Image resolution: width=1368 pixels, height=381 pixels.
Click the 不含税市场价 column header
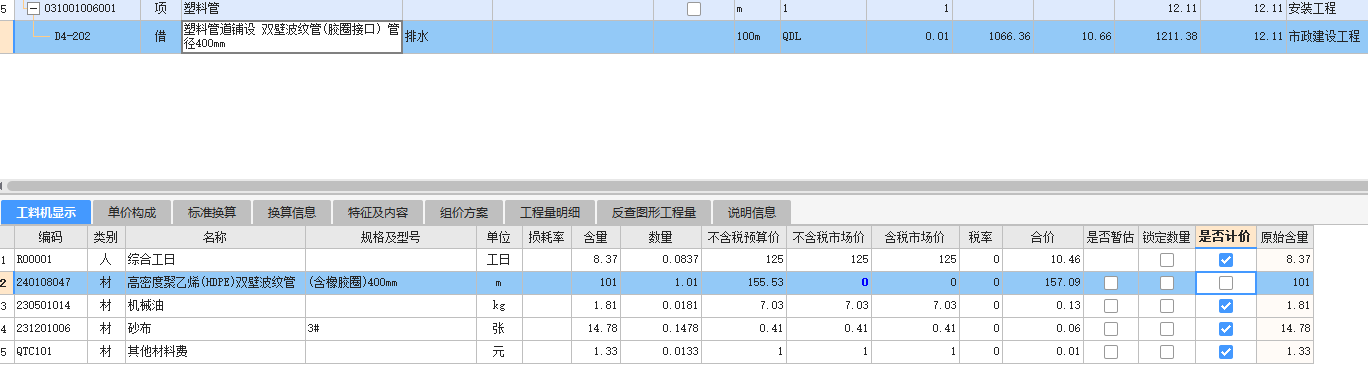[829, 237]
